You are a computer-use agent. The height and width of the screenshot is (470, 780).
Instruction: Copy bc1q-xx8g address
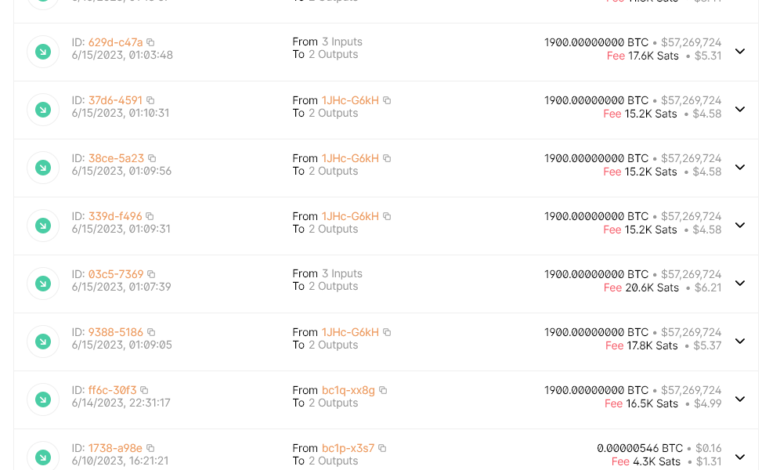(x=383, y=391)
